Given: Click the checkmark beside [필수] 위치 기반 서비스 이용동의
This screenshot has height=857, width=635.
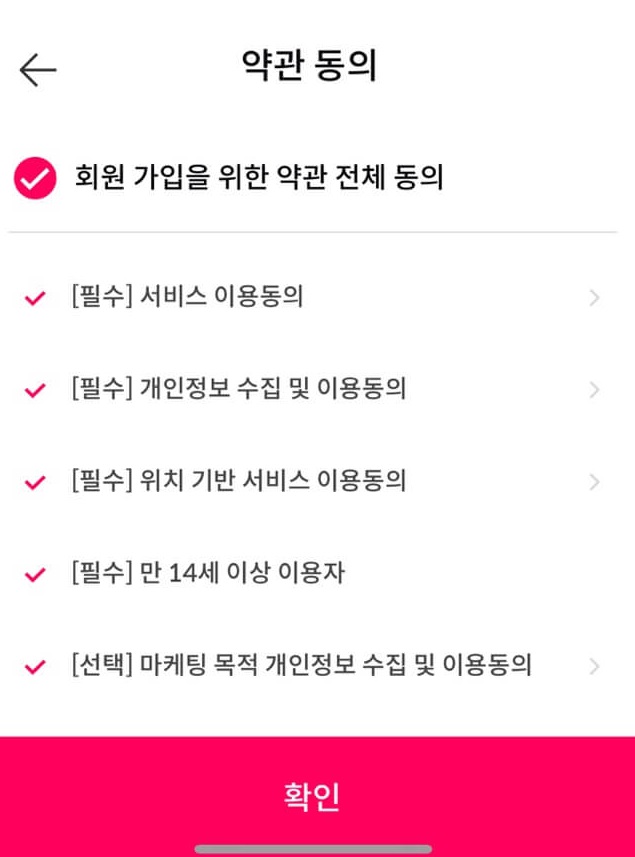Looking at the screenshot, I should coord(32,480).
